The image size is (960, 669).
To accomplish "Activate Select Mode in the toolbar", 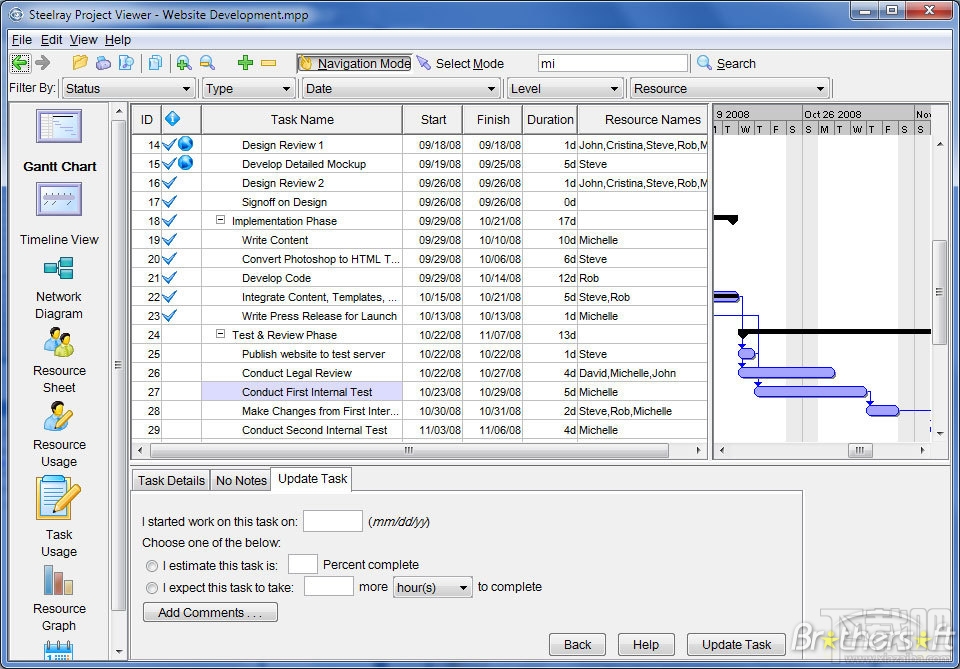I will [x=466, y=62].
